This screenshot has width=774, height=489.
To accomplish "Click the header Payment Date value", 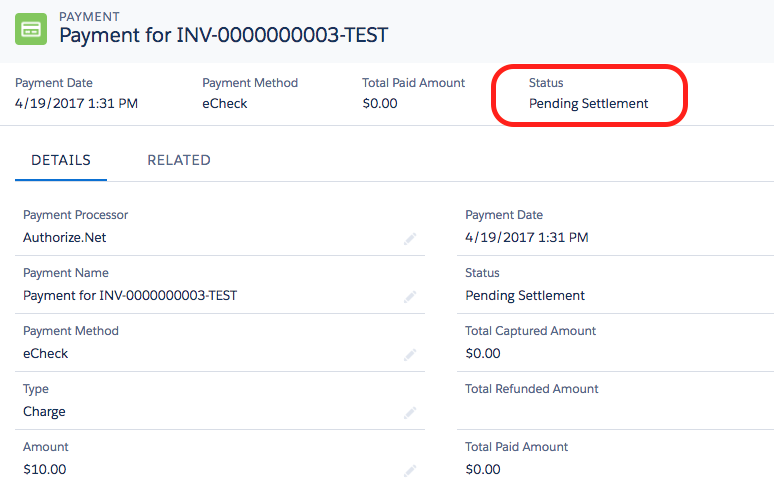I will pyautogui.click(x=77, y=103).
